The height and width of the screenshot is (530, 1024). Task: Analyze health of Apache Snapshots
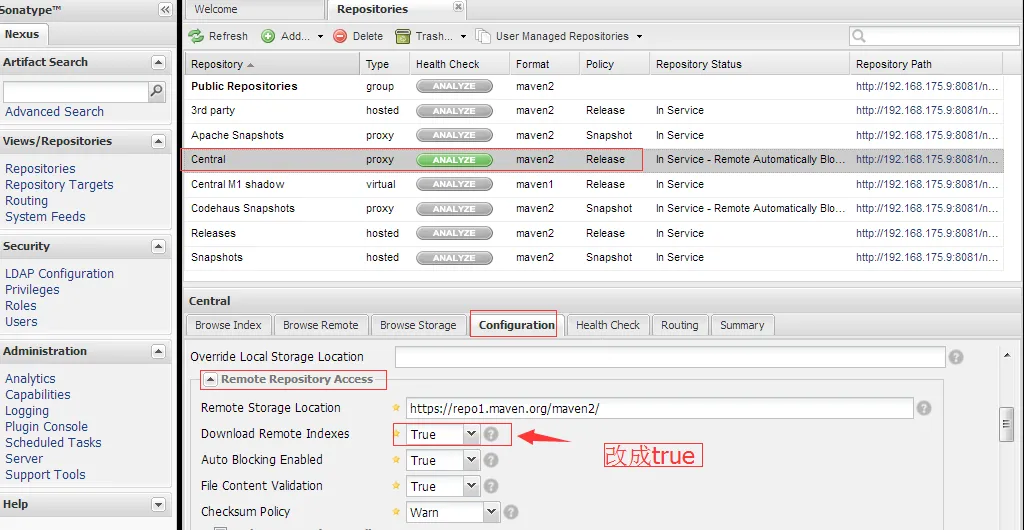pos(454,135)
